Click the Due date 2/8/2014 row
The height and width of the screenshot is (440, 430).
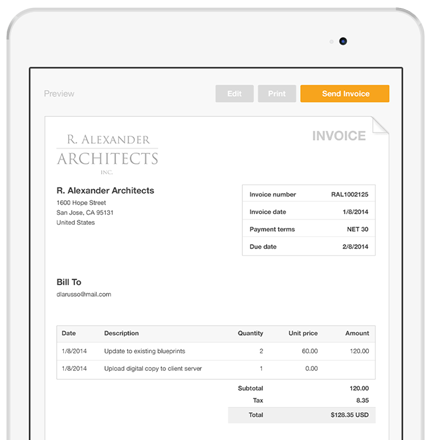[309, 247]
